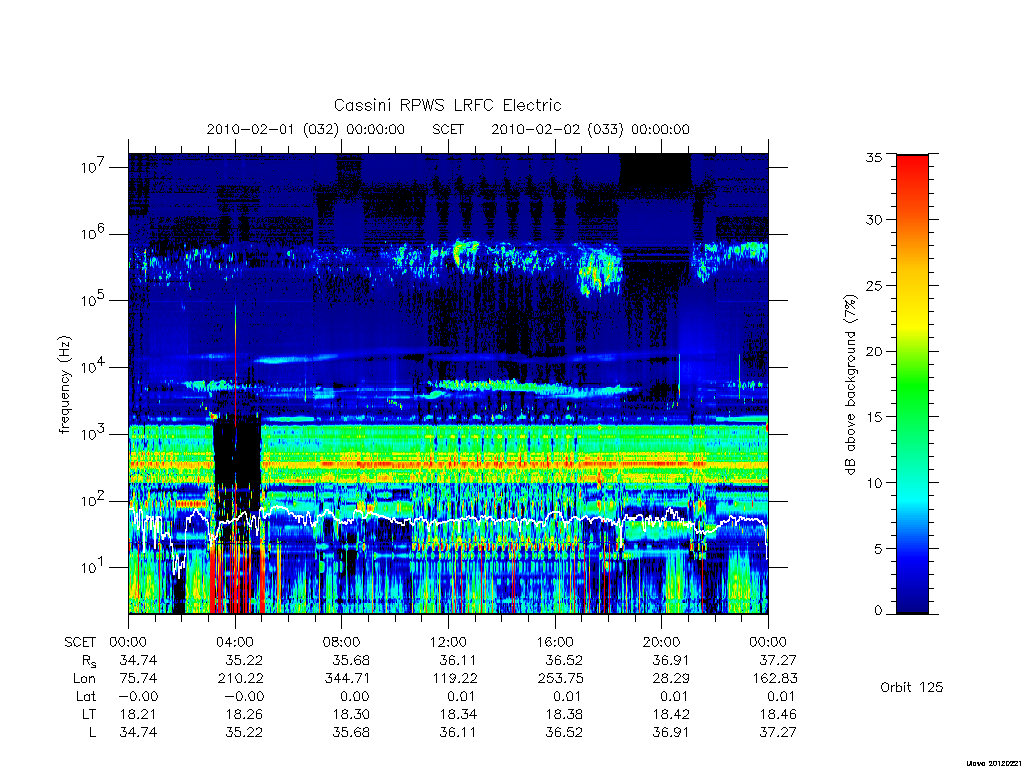The image size is (1024, 768).
Task: Click the spectrogram plot area
Action: point(448,383)
